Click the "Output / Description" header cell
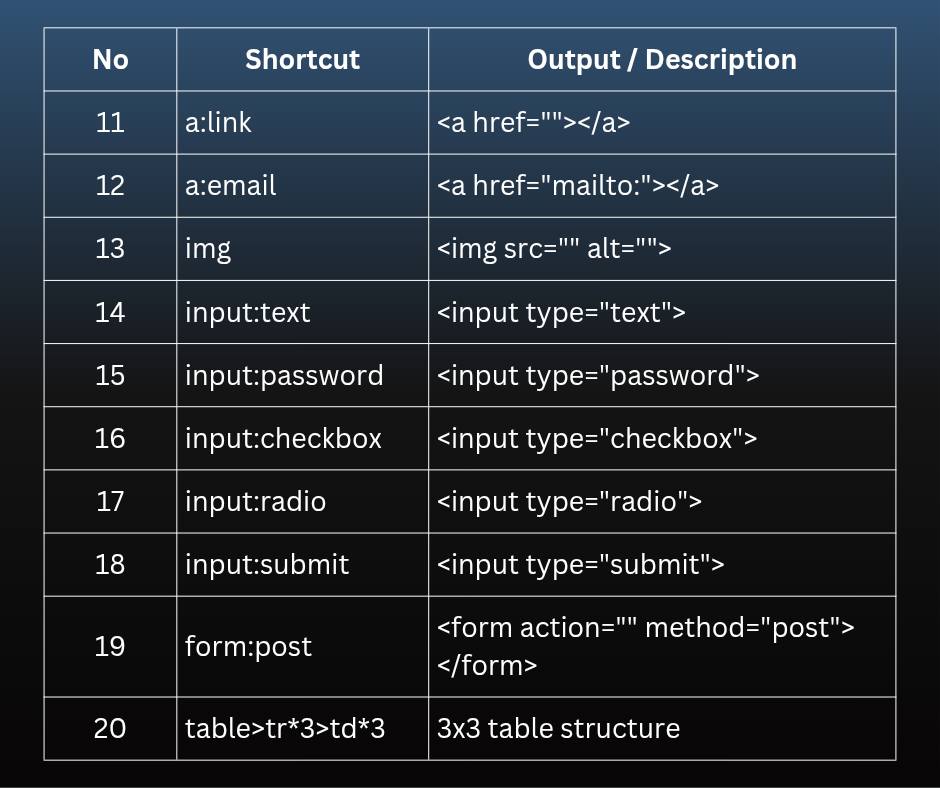Image resolution: width=940 pixels, height=788 pixels. click(x=662, y=59)
